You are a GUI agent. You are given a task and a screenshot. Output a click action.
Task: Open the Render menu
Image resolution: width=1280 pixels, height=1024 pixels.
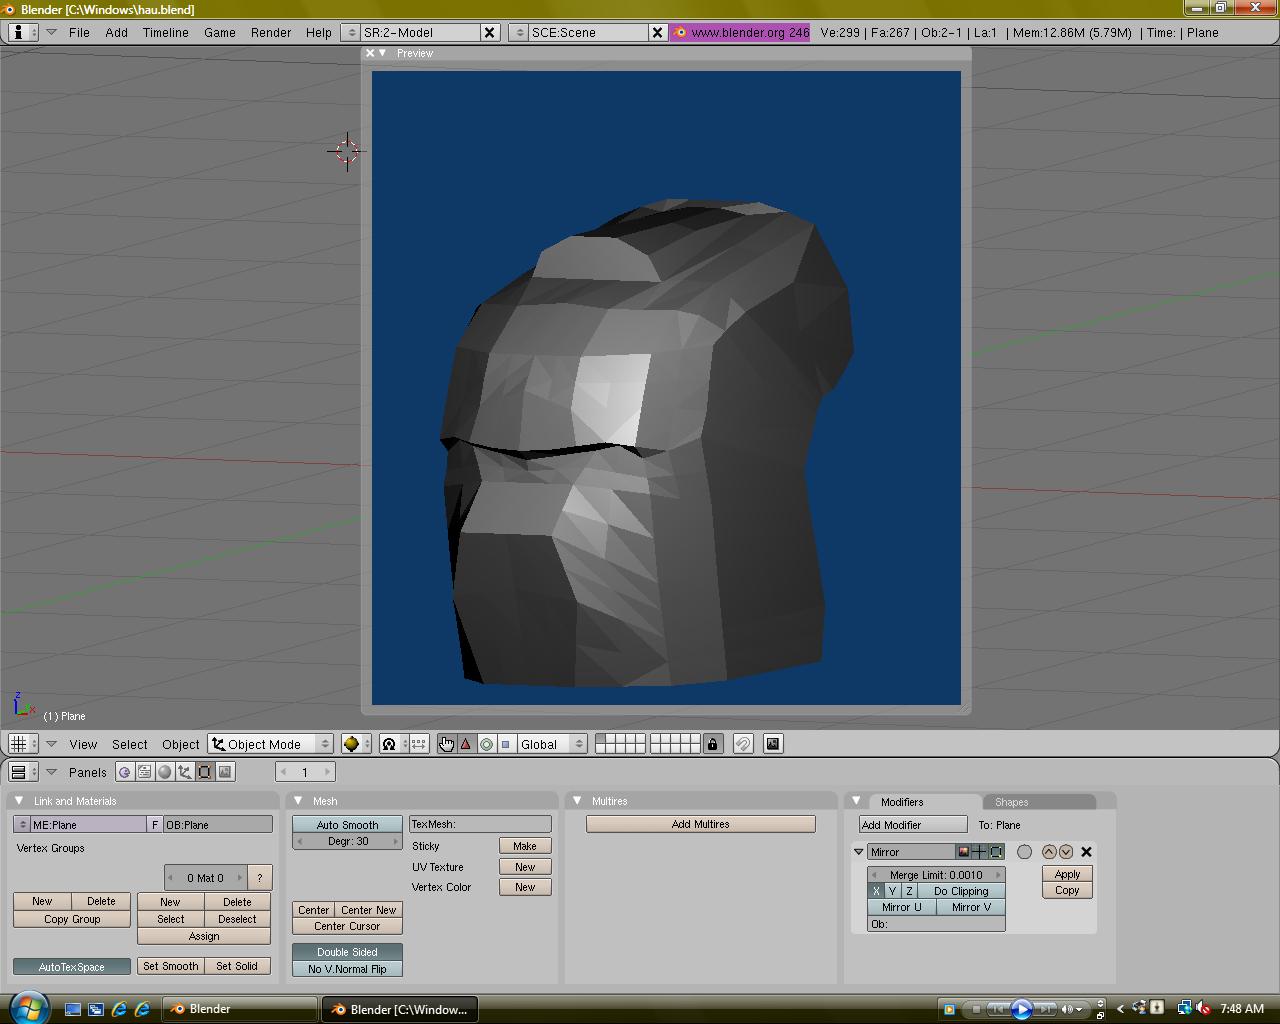tap(271, 32)
